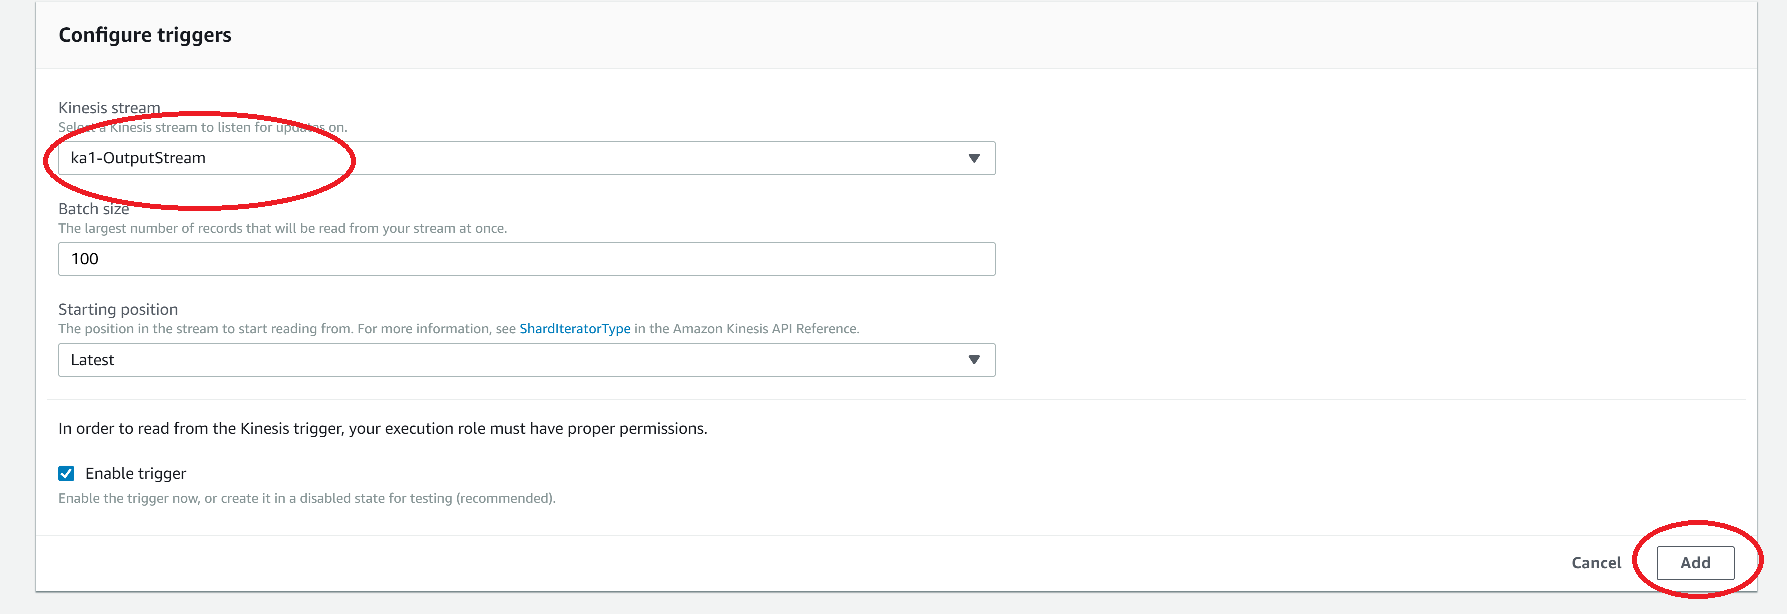Click the Starting position dropdown arrow icon
Image resolution: width=1787 pixels, height=614 pixels.
point(974,360)
